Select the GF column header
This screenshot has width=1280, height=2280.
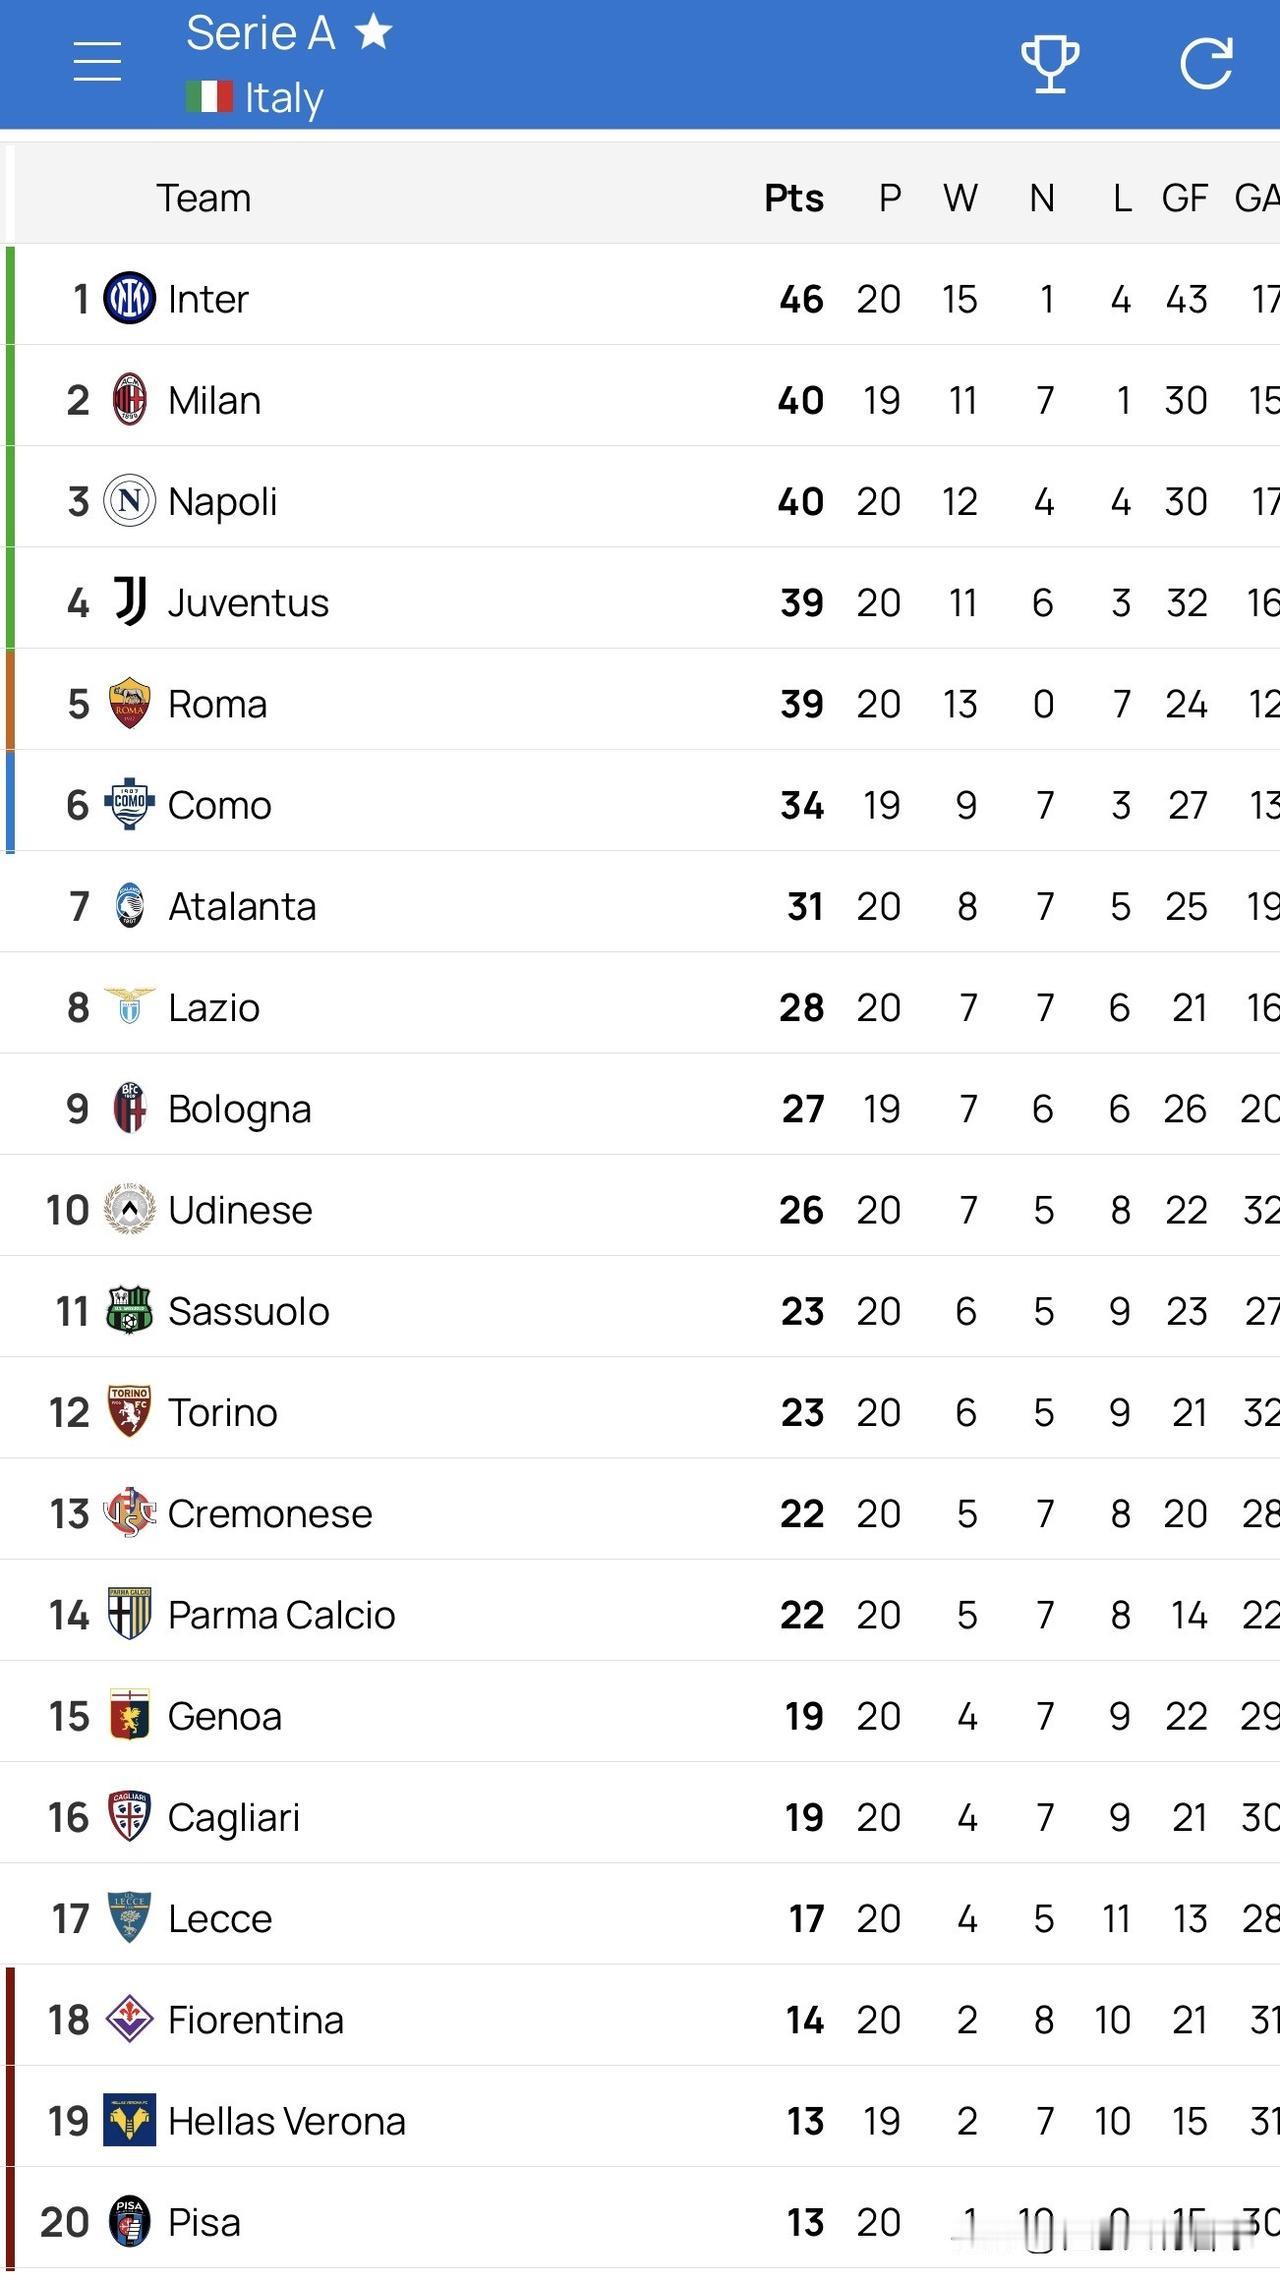point(1184,198)
